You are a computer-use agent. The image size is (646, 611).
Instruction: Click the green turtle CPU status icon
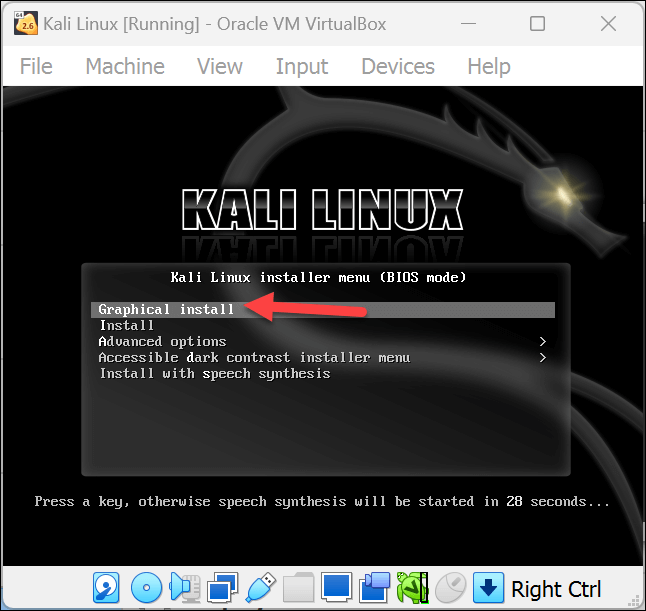(412, 588)
